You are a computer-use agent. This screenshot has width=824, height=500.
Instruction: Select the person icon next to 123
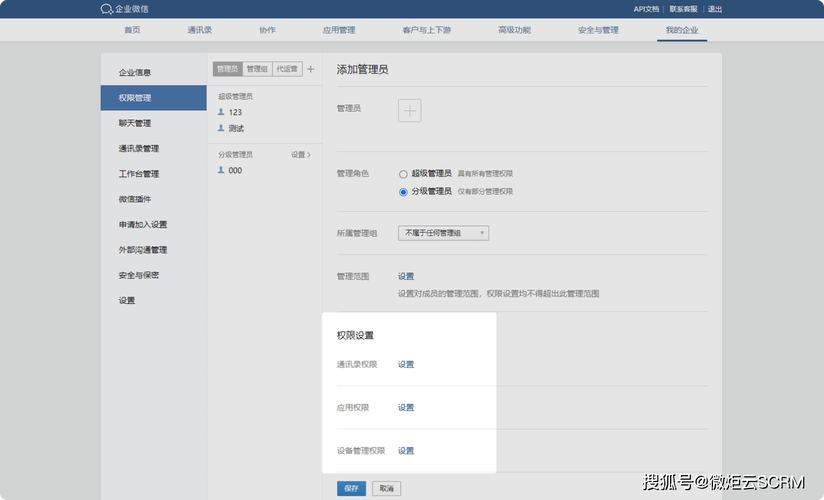[x=221, y=112]
